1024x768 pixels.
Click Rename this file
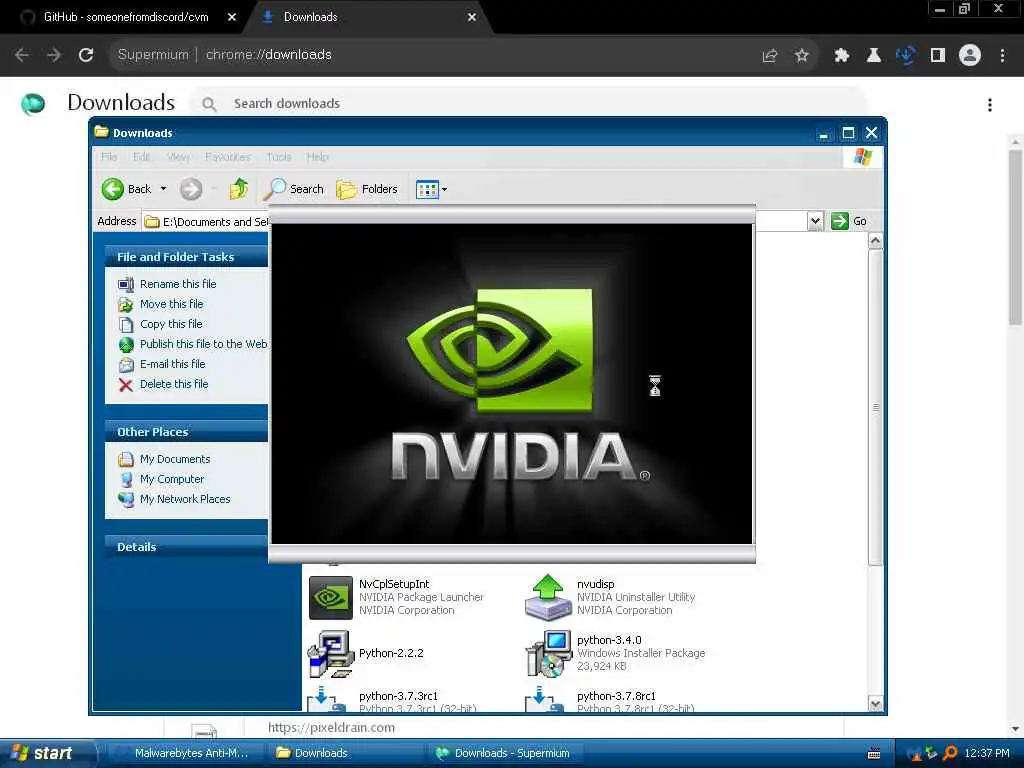178,284
